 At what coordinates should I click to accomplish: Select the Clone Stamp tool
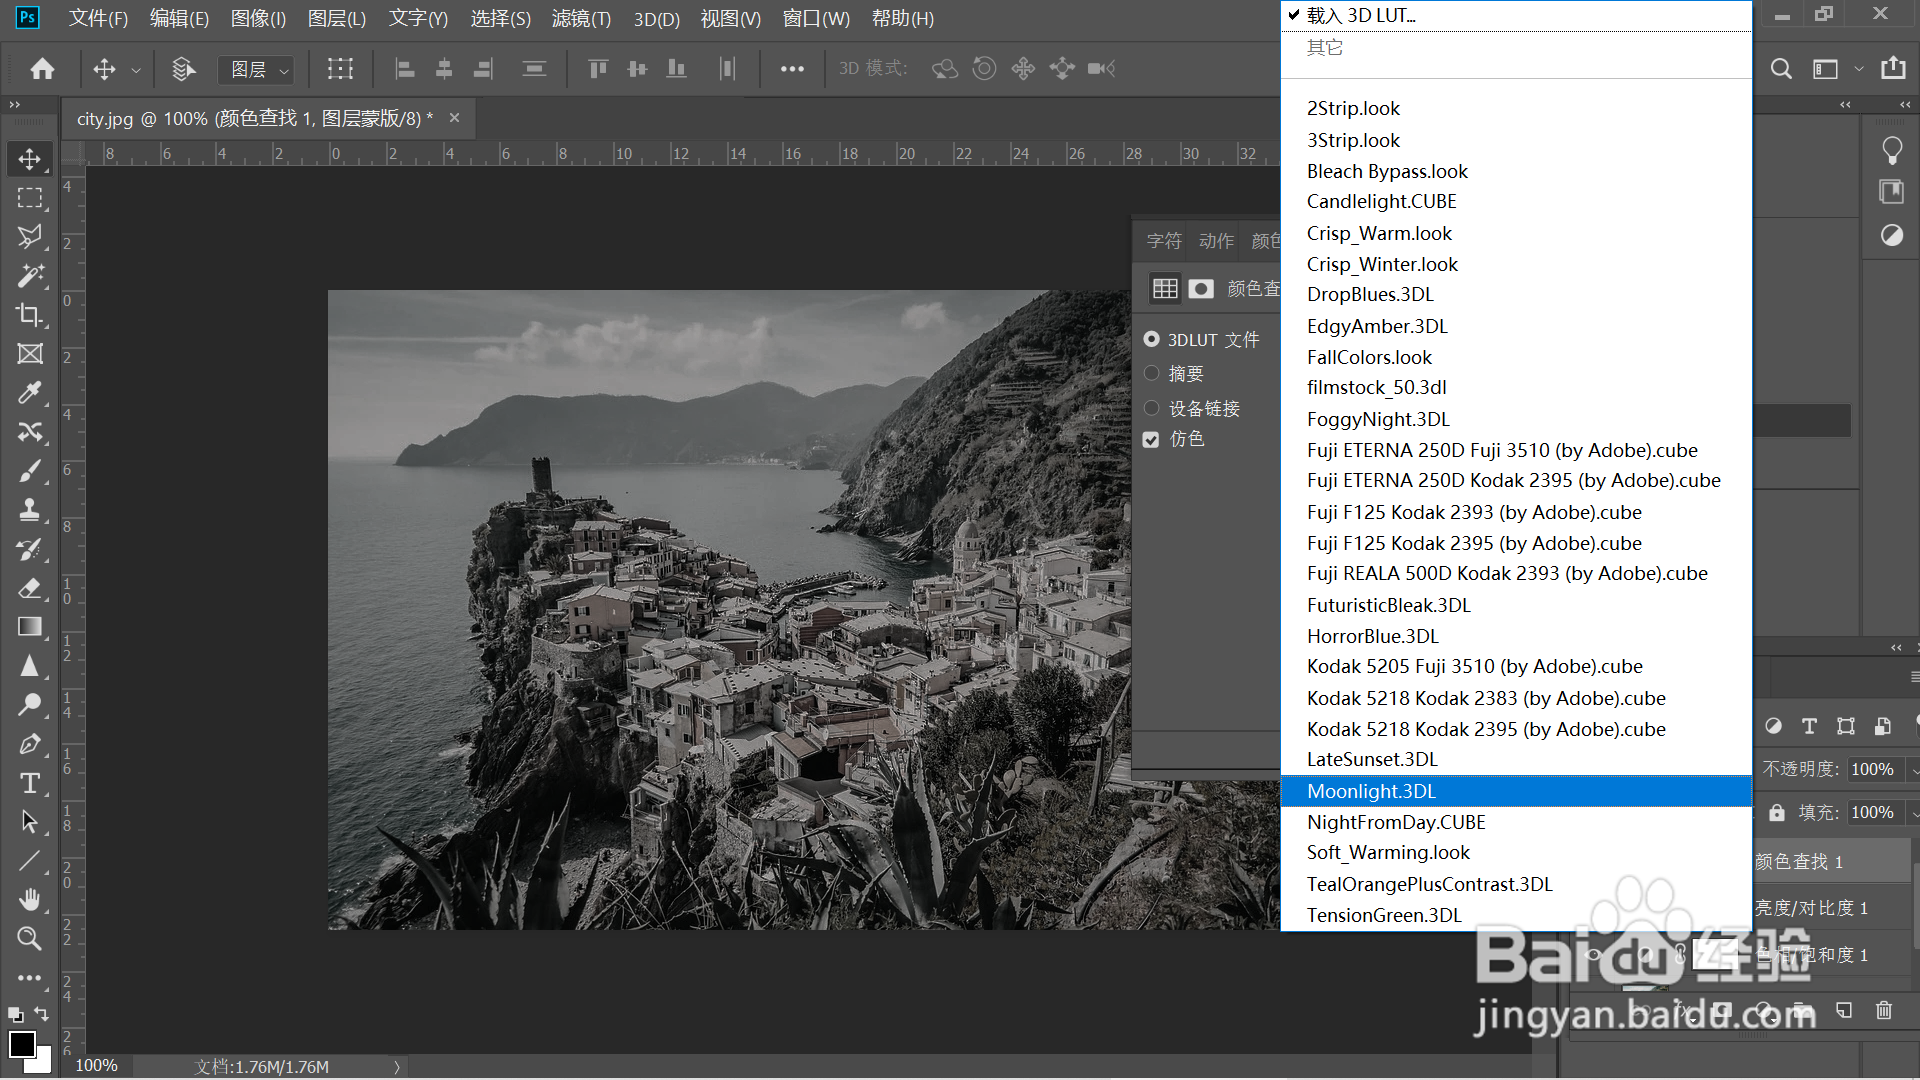pyautogui.click(x=29, y=509)
